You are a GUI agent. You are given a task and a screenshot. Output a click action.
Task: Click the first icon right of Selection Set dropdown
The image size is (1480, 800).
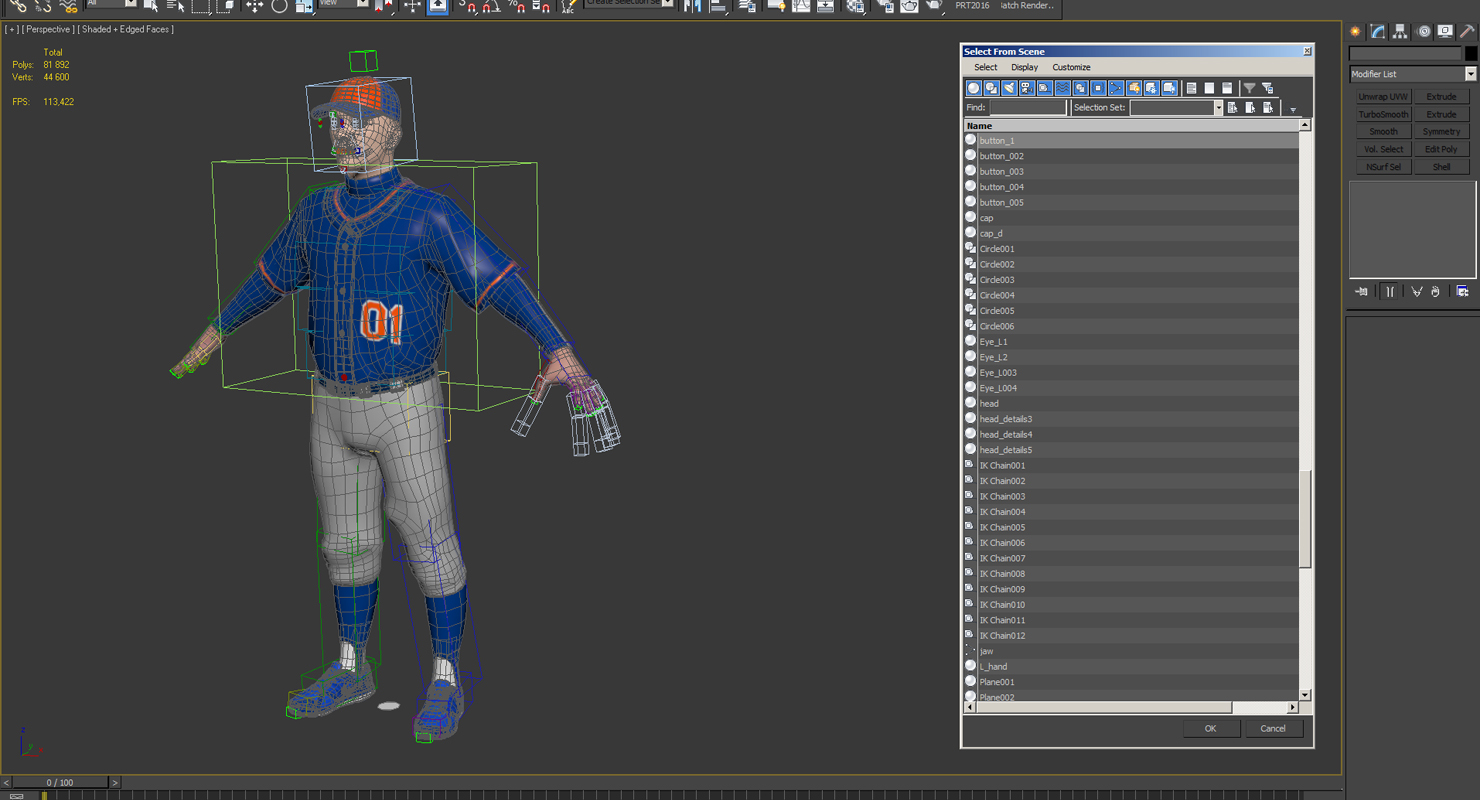pyautogui.click(x=1232, y=108)
